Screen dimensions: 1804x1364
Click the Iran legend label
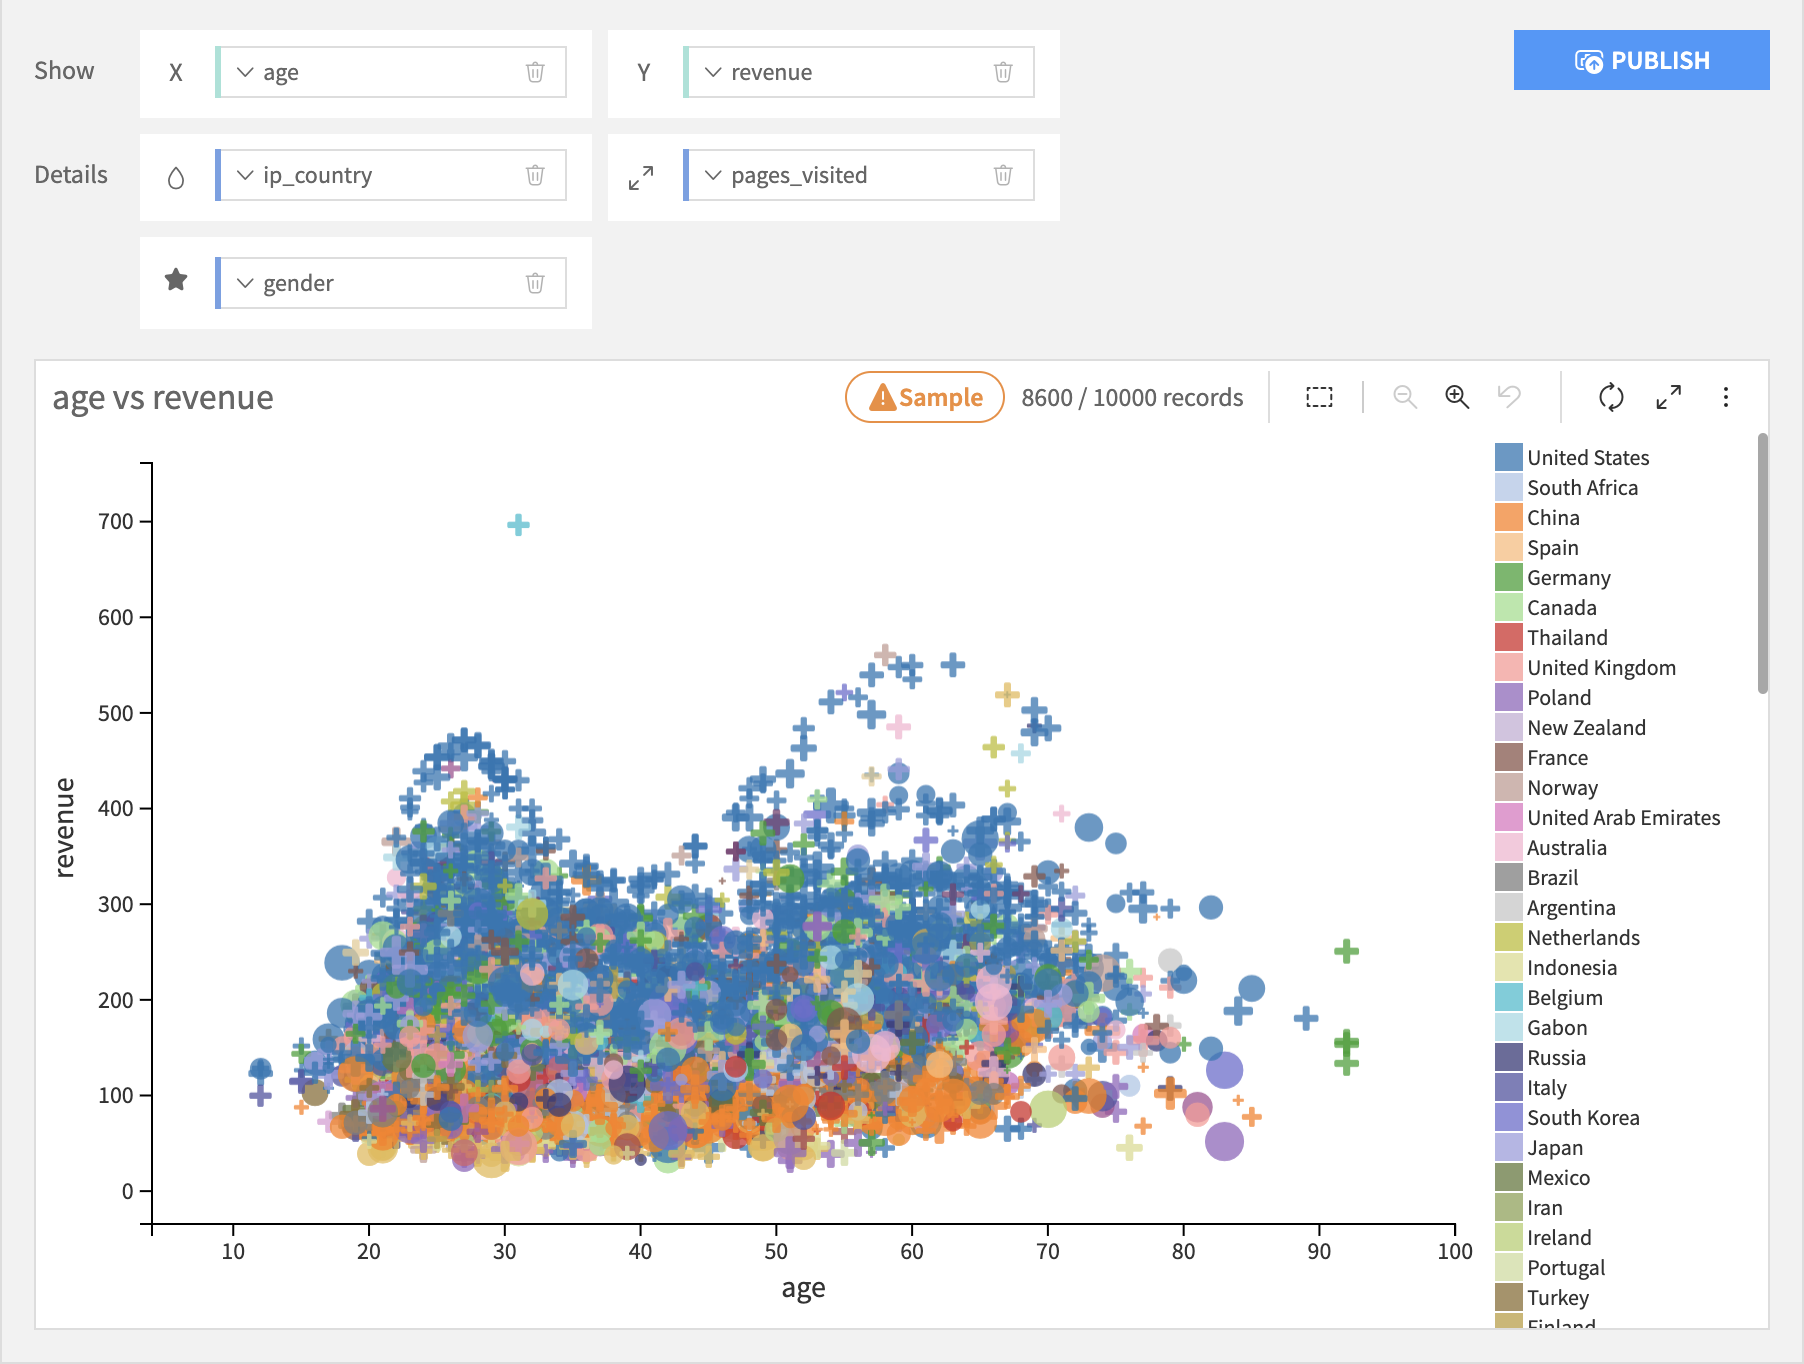coord(1544,1207)
